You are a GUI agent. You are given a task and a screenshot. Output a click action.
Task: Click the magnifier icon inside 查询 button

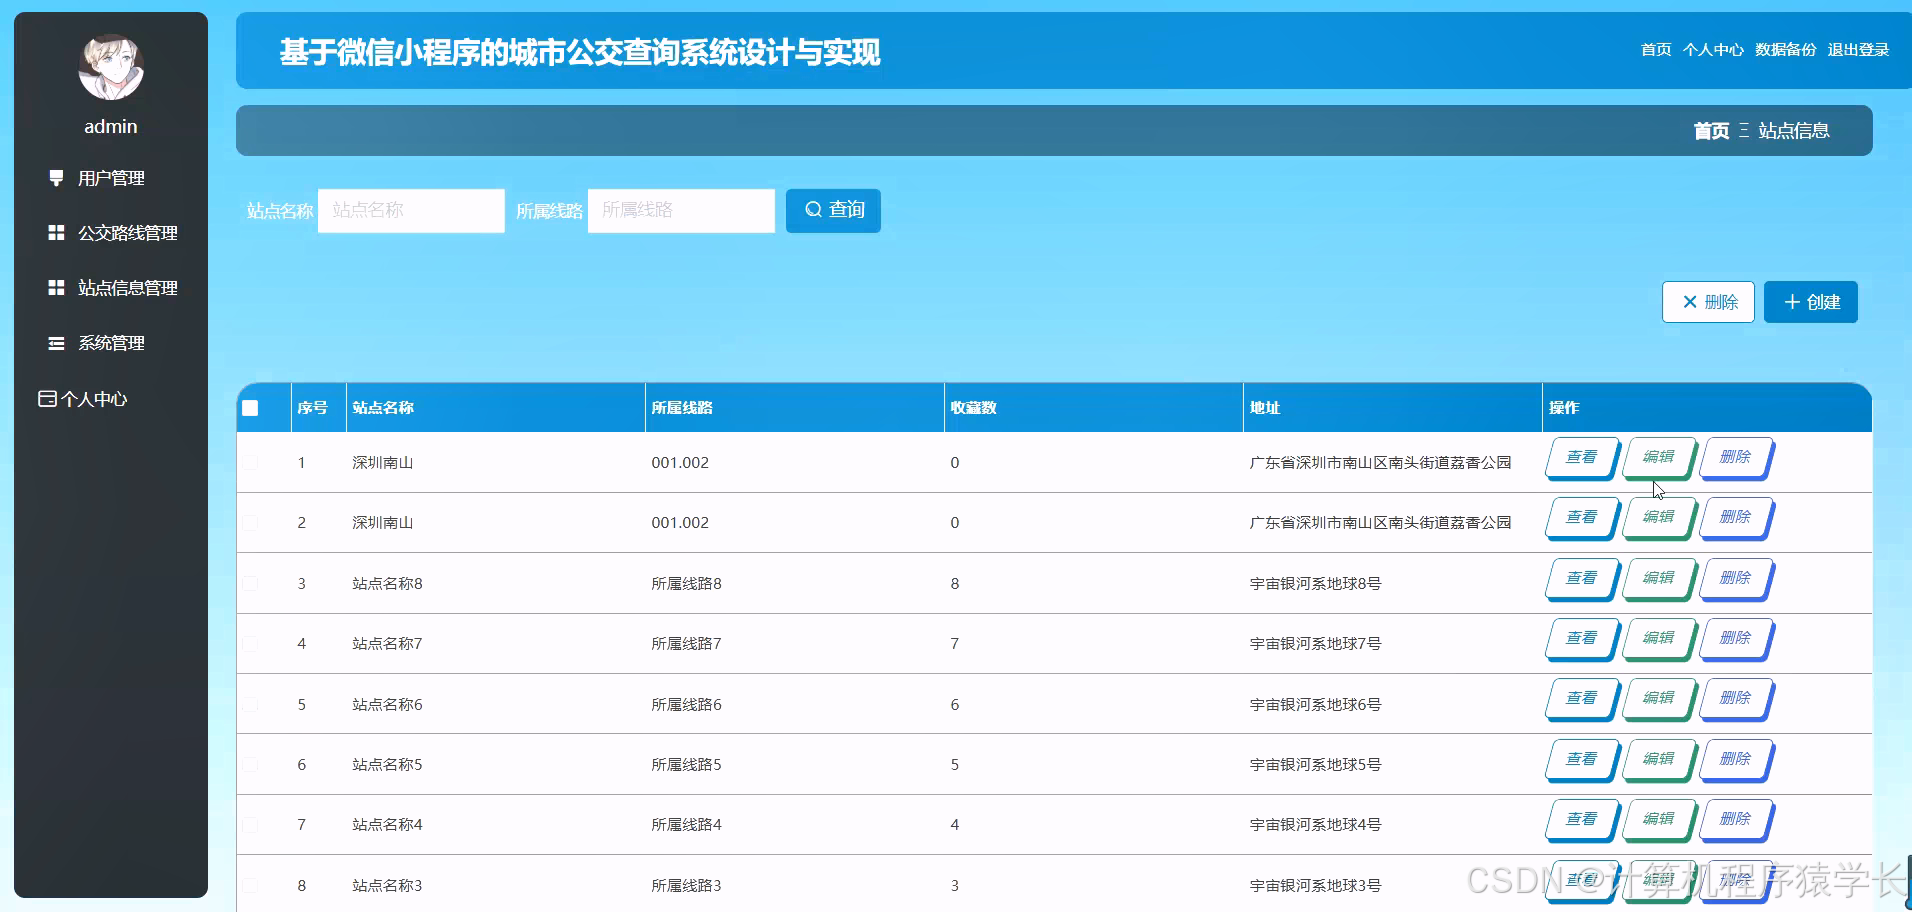click(x=813, y=210)
